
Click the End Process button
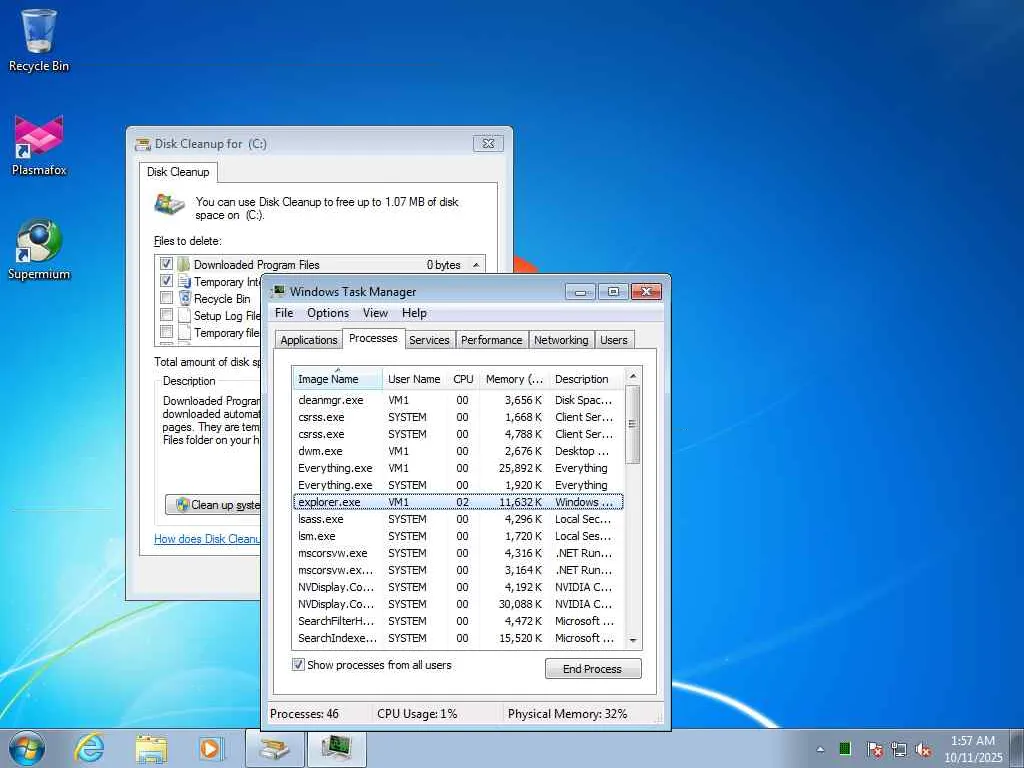593,669
